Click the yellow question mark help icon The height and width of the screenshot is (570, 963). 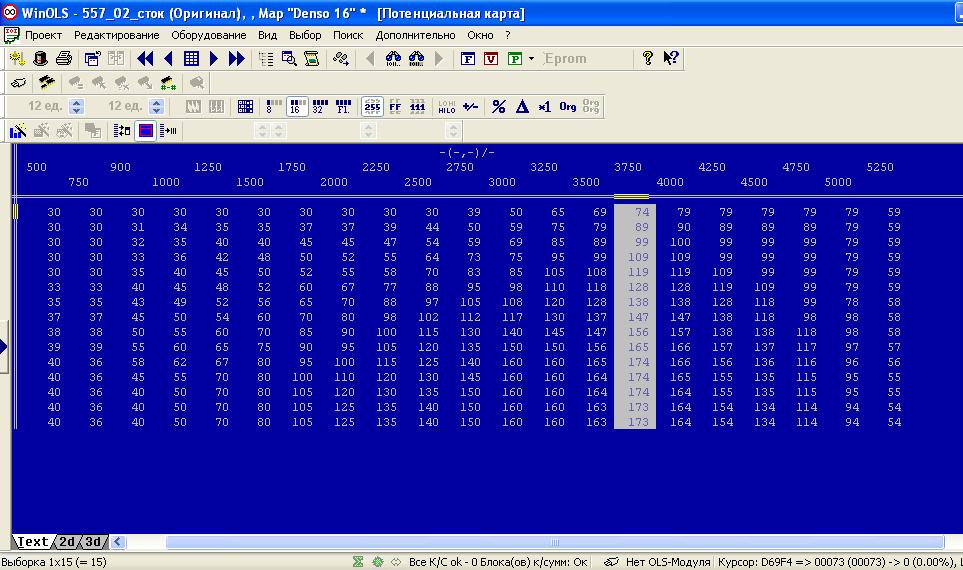(648, 58)
